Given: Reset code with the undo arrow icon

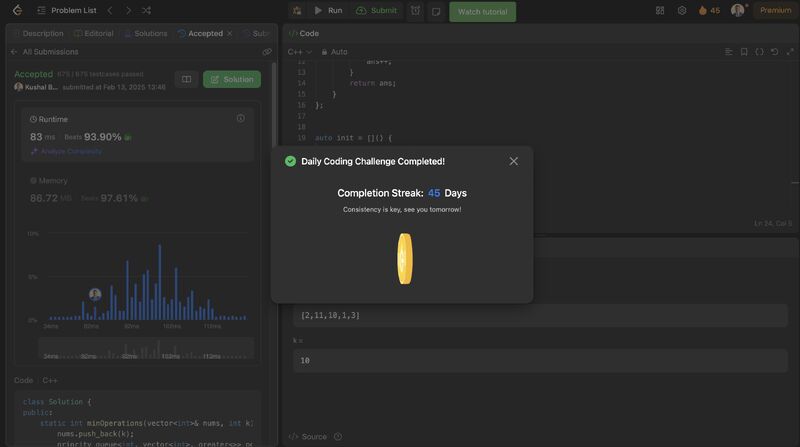Looking at the screenshot, I should (774, 51).
